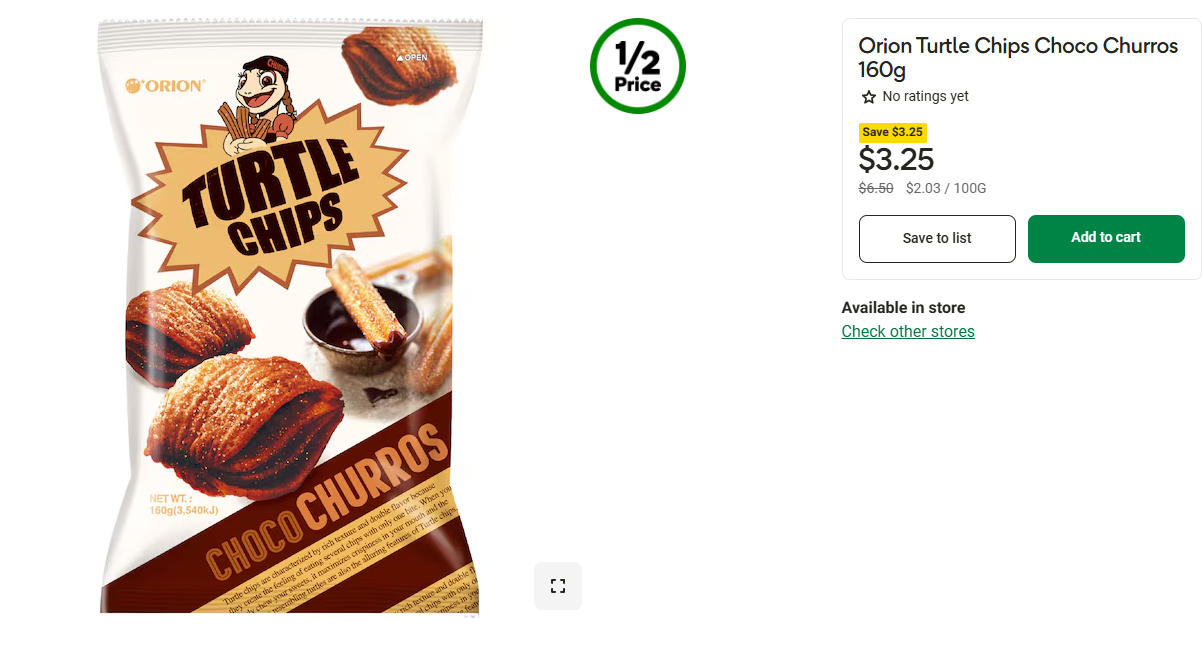1202x649 pixels.
Task: Click the Orion logo on the bag
Action: [165, 86]
